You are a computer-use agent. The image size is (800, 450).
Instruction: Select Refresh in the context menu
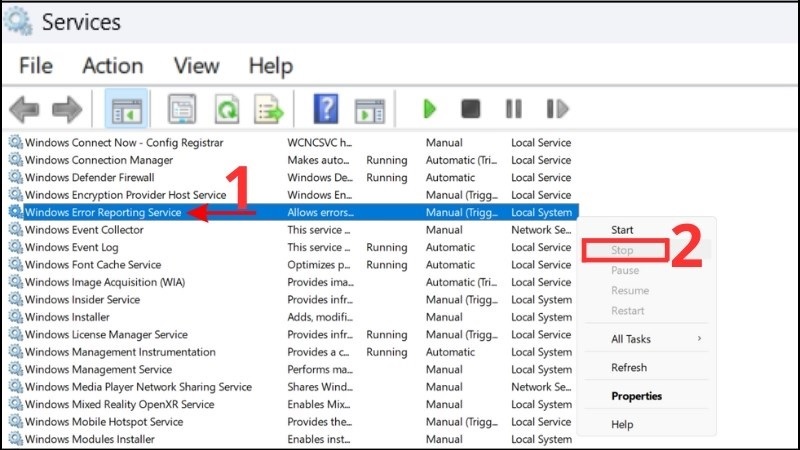[x=629, y=368]
